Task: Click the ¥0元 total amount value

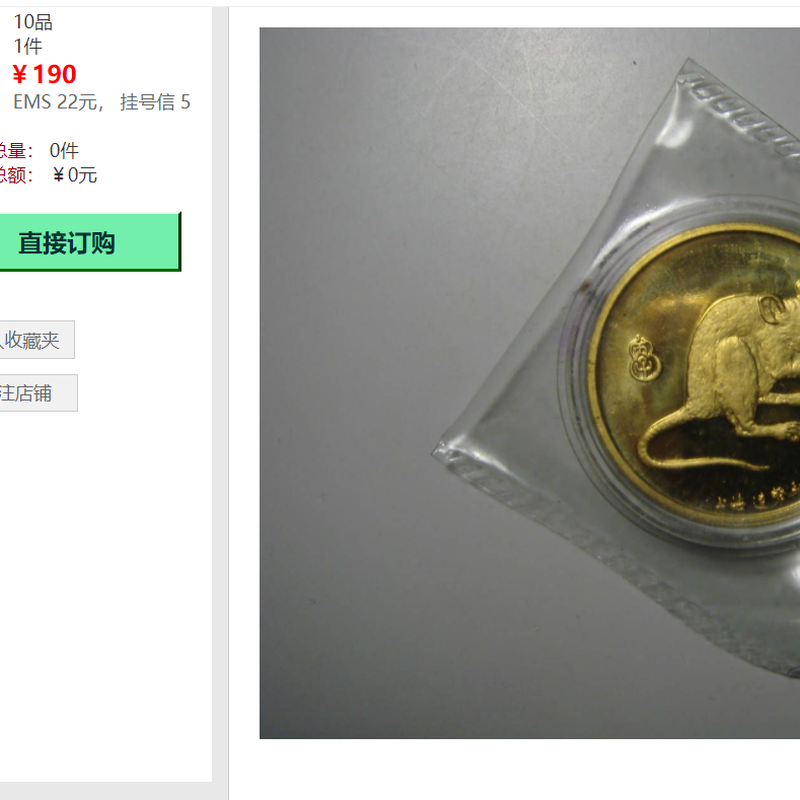Action: (x=74, y=175)
